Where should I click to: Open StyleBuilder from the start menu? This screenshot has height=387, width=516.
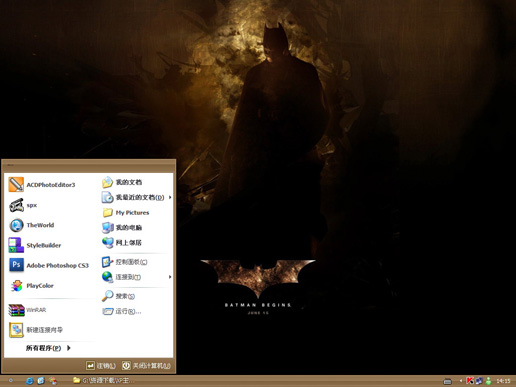click(35, 245)
